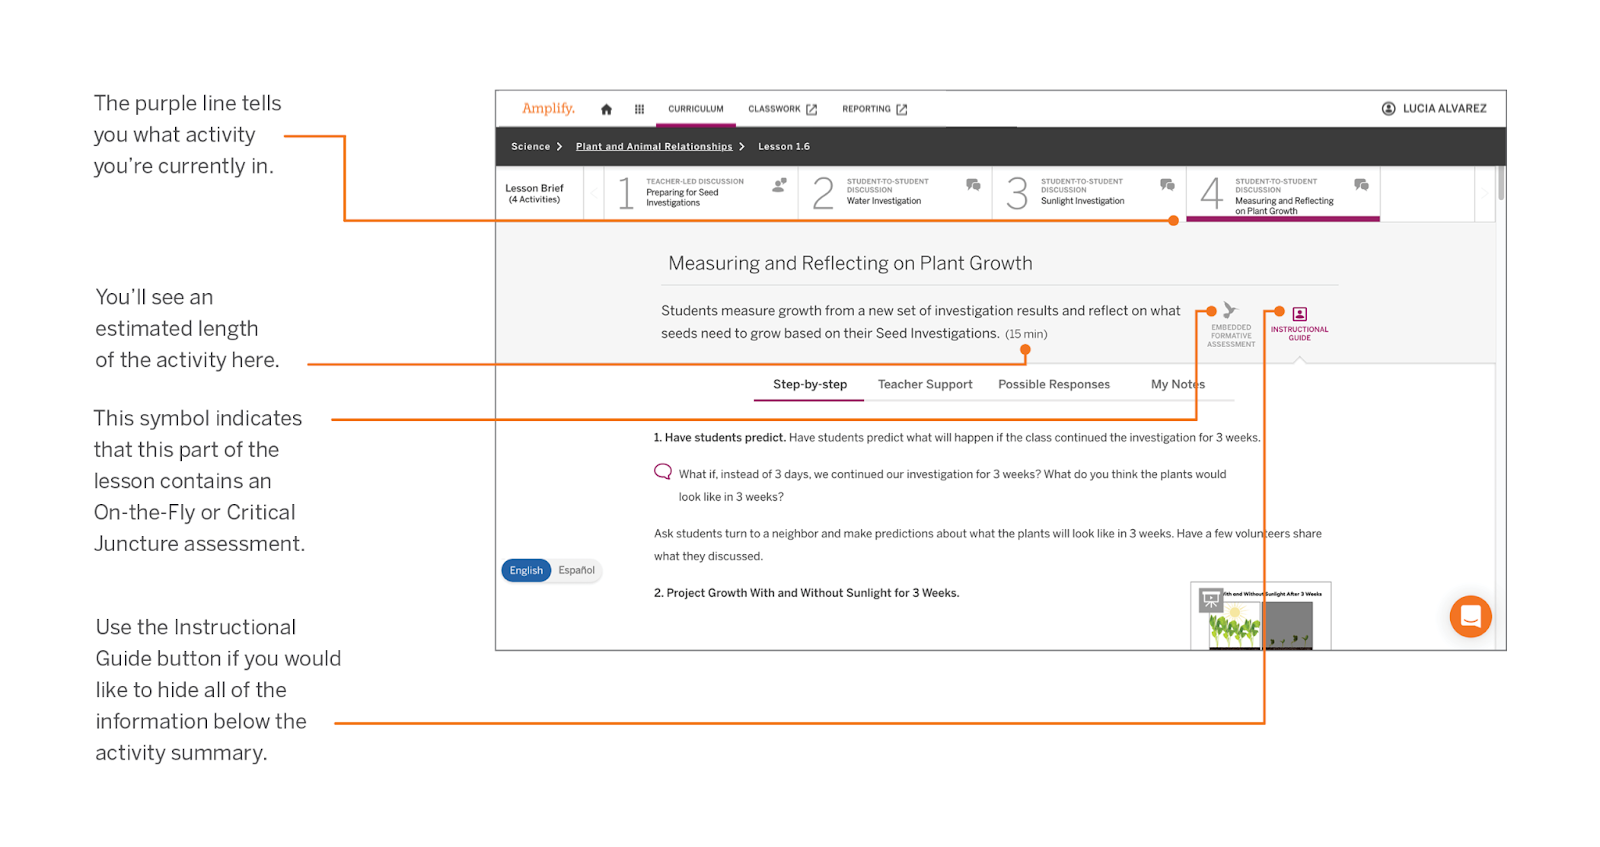This screenshot has width=1600, height=847.
Task: Switch language to Español
Action: tap(576, 570)
